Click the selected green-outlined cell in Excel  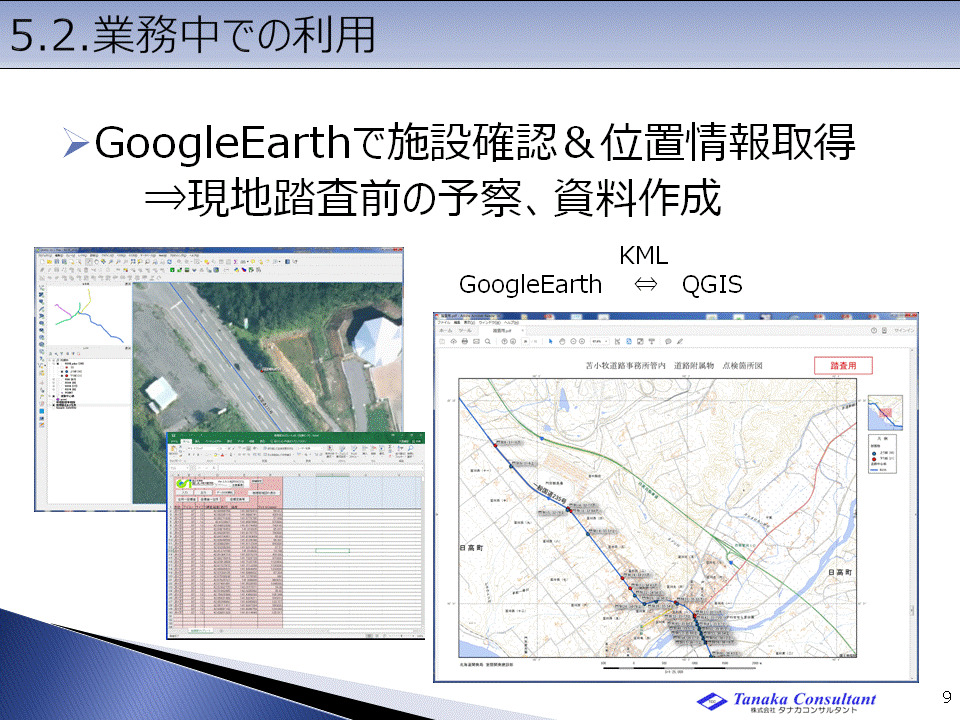click(x=332, y=550)
